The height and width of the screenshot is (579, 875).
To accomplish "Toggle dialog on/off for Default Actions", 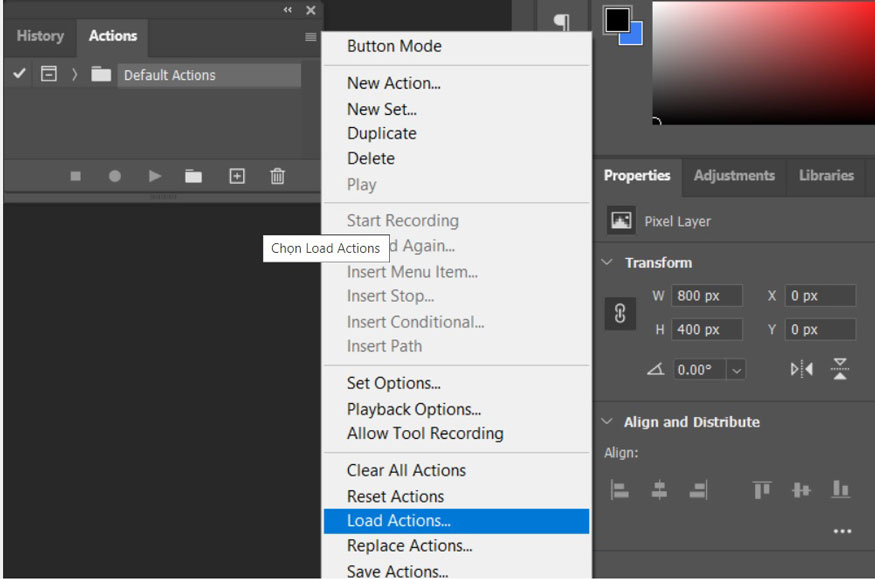I will (48, 73).
